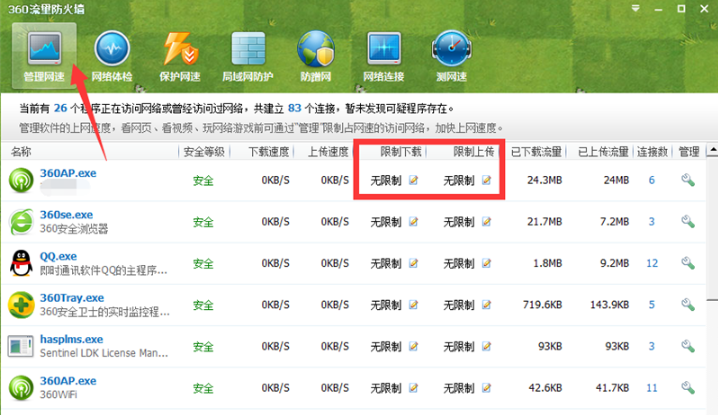Open QQ.exe connection count link 12
718x415 pixels.
click(652, 264)
